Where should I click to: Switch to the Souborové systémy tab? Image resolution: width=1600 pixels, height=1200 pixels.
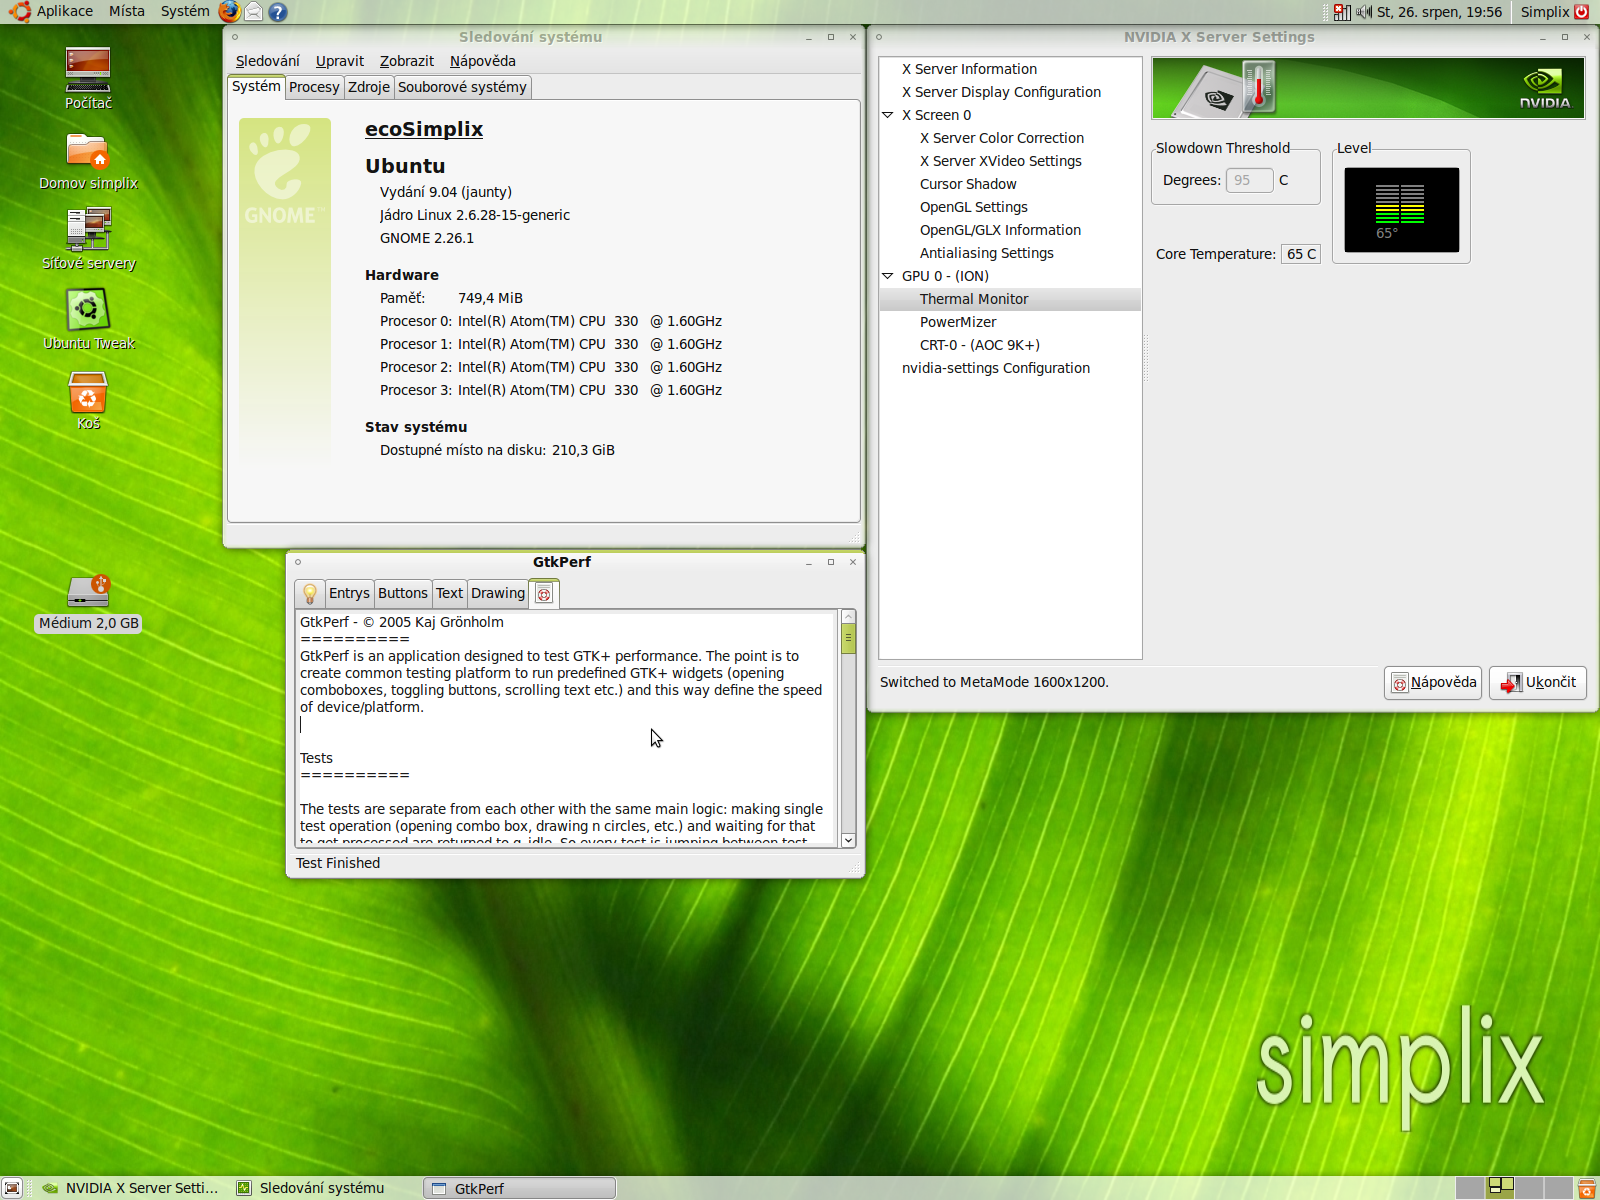coord(462,87)
